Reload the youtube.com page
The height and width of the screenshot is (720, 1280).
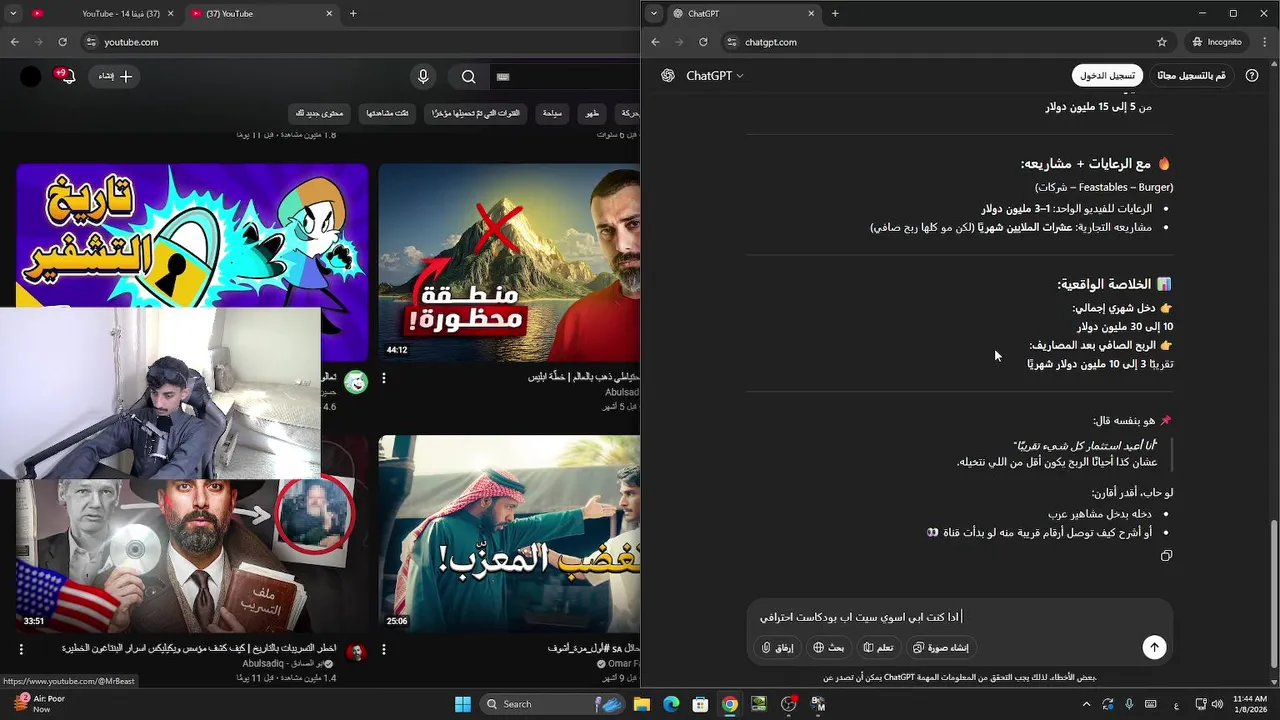(62, 42)
